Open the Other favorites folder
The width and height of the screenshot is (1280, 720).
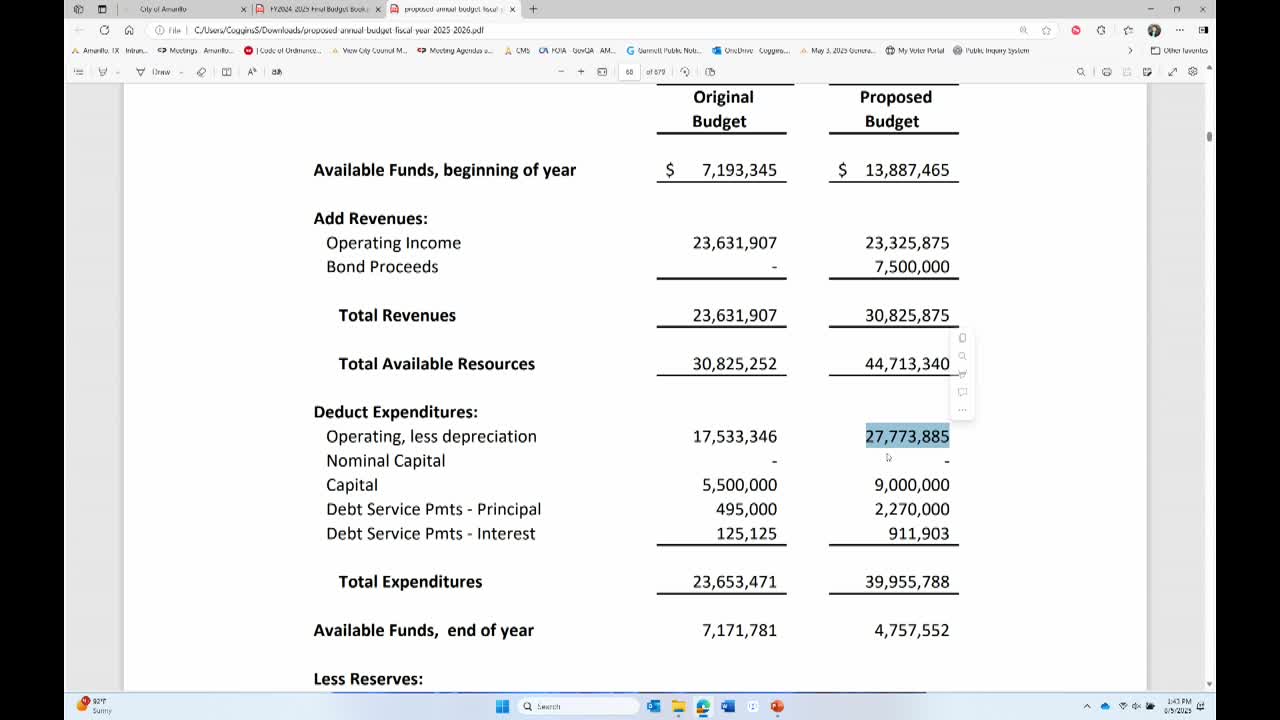pyautogui.click(x=1179, y=50)
